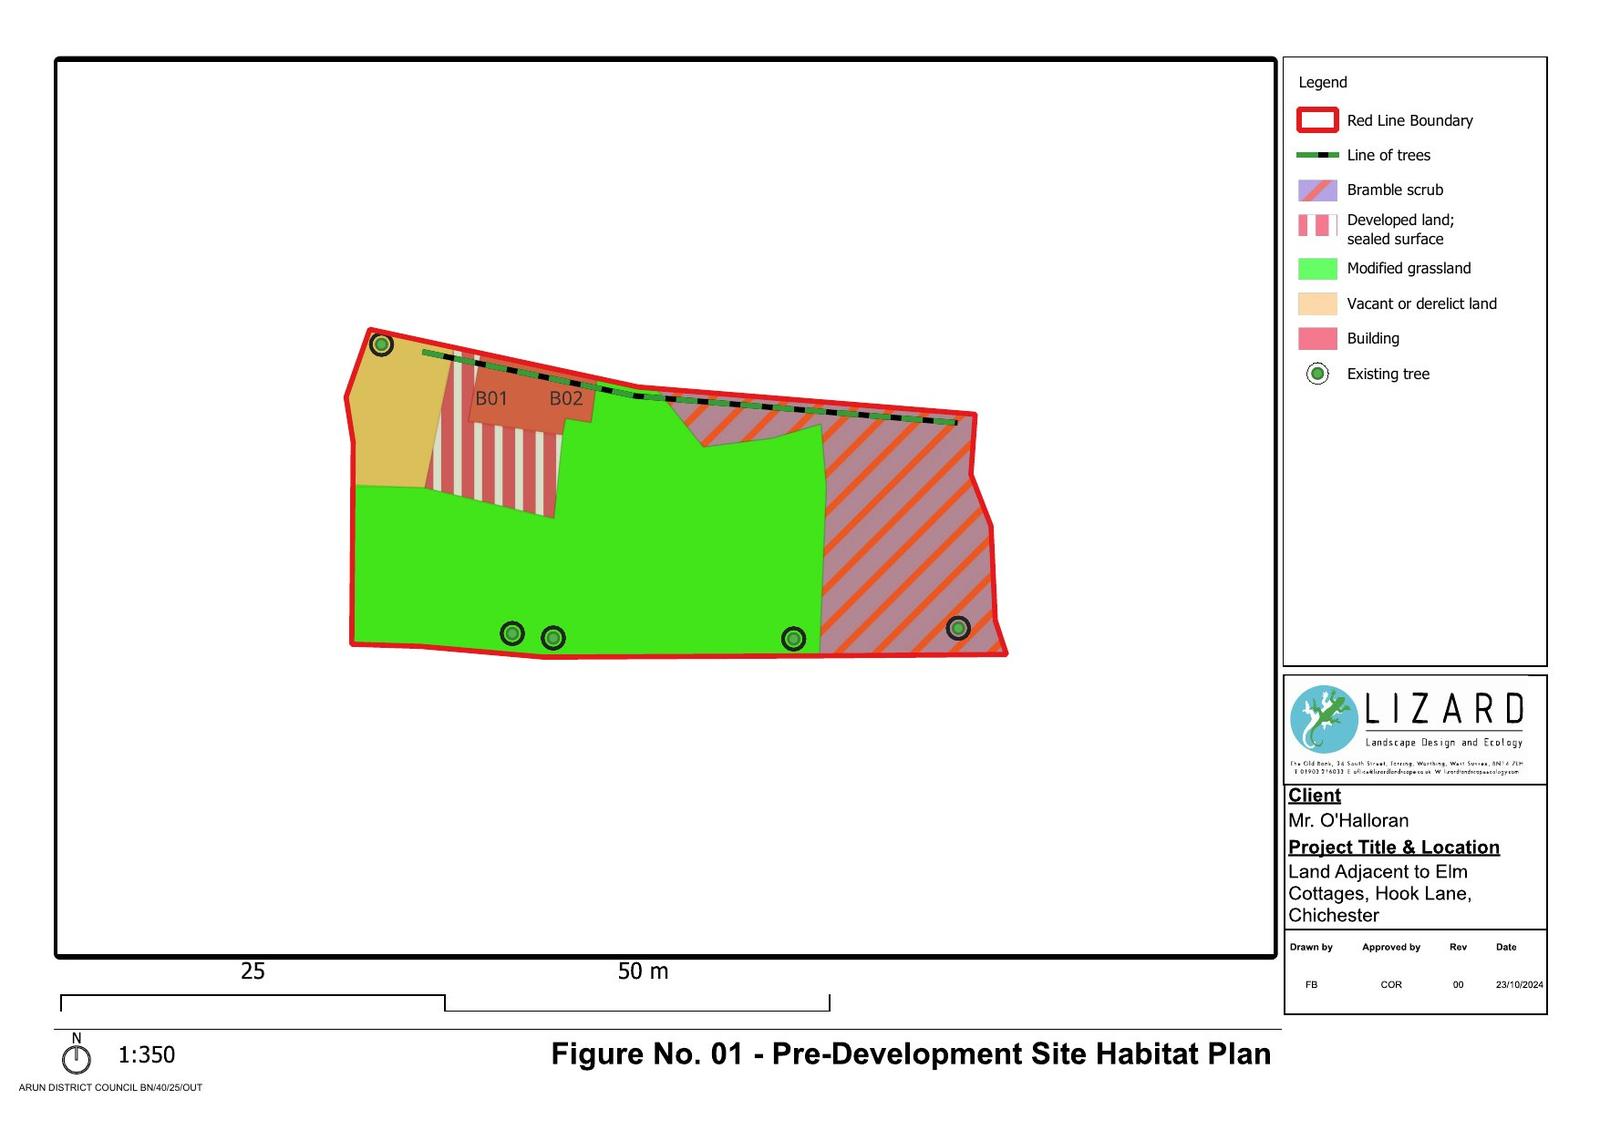Viewport: 1600px width, 1130px height.
Task: Click the Vacant or derelict land swatch
Action: (x=1317, y=304)
